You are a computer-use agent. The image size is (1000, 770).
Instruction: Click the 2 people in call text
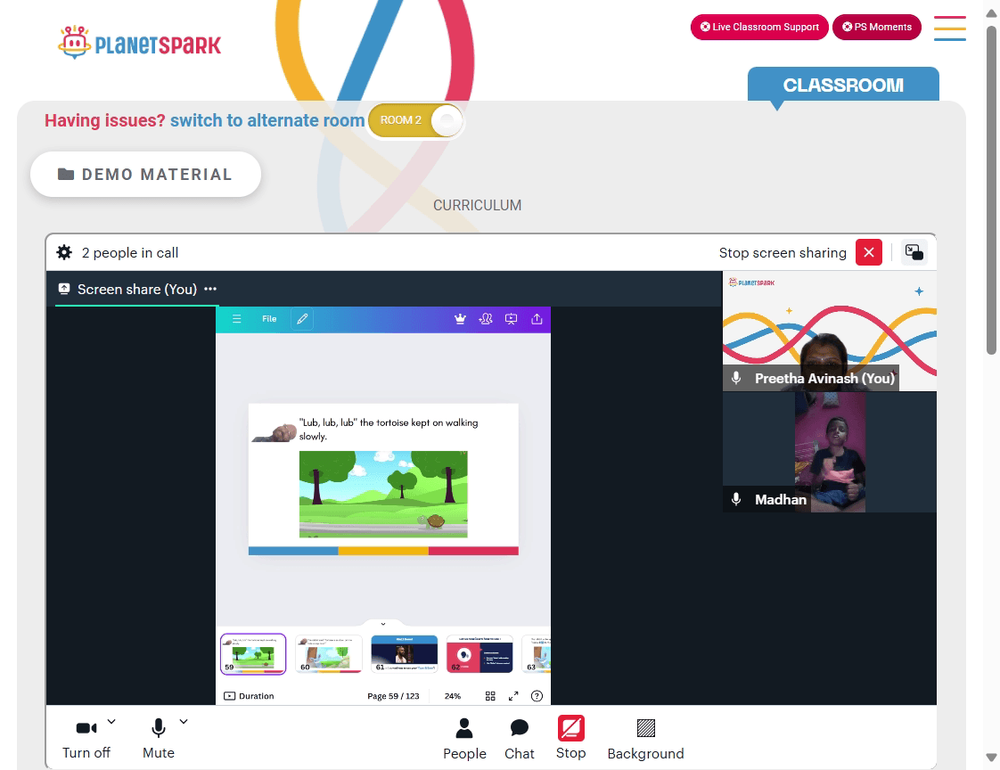130,253
